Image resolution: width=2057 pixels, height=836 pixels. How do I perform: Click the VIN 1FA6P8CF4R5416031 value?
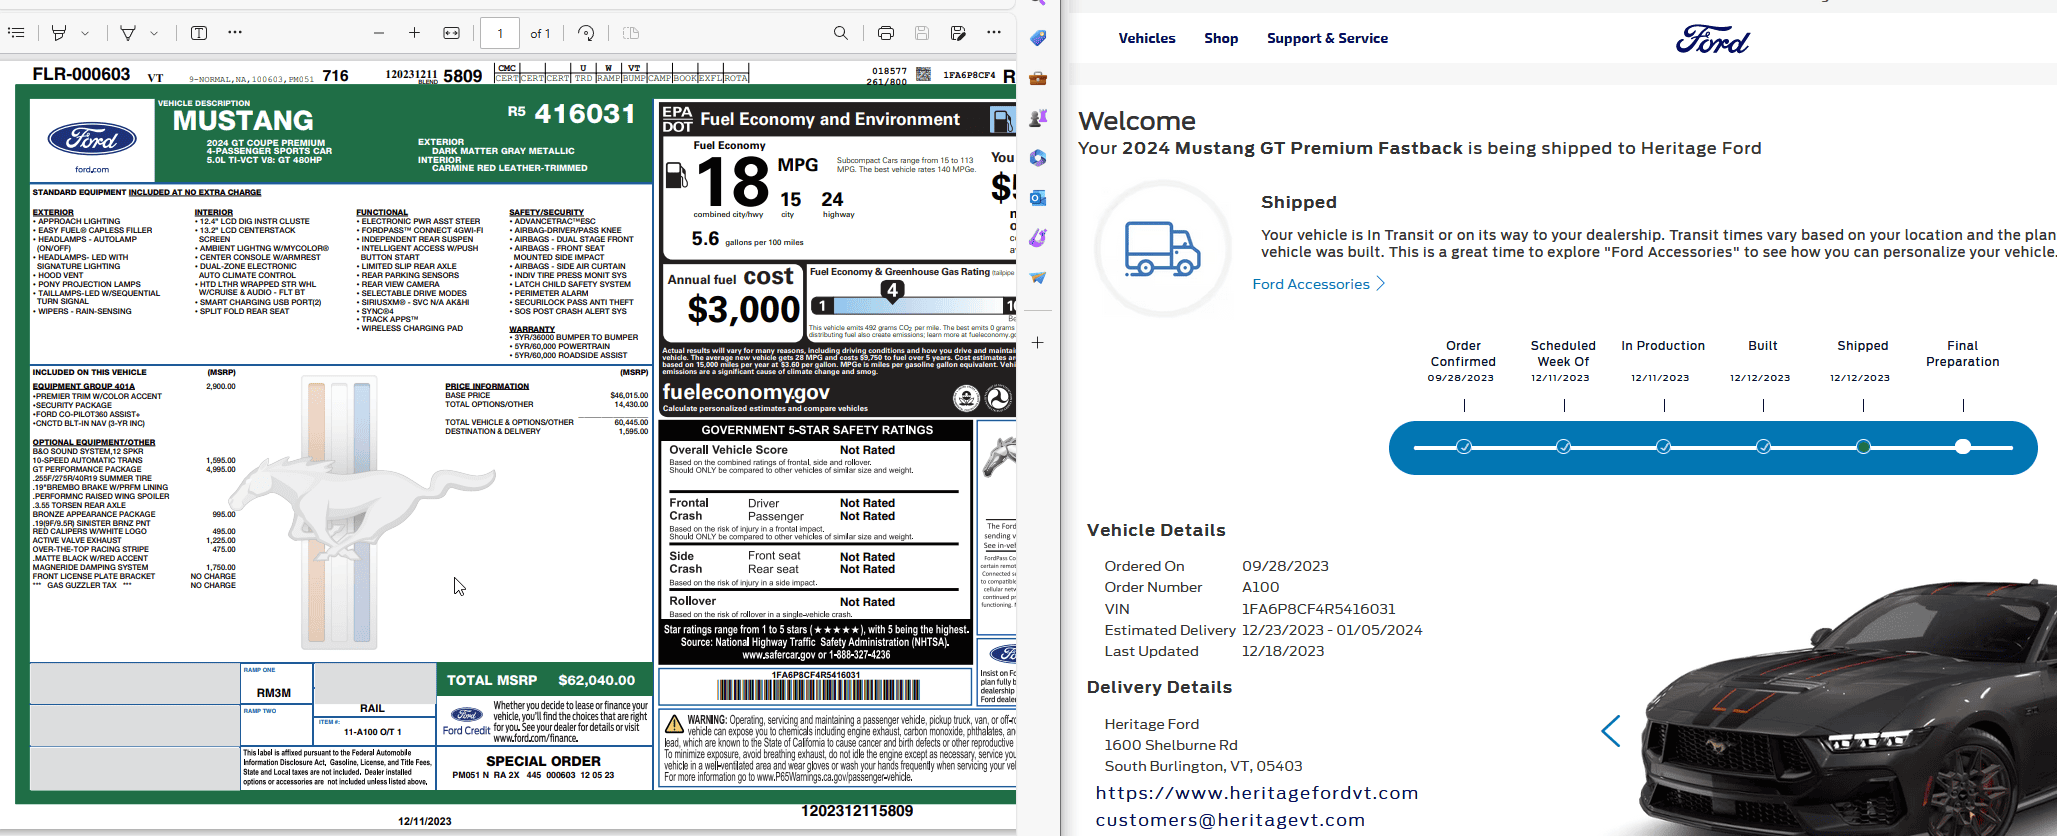click(x=1319, y=609)
